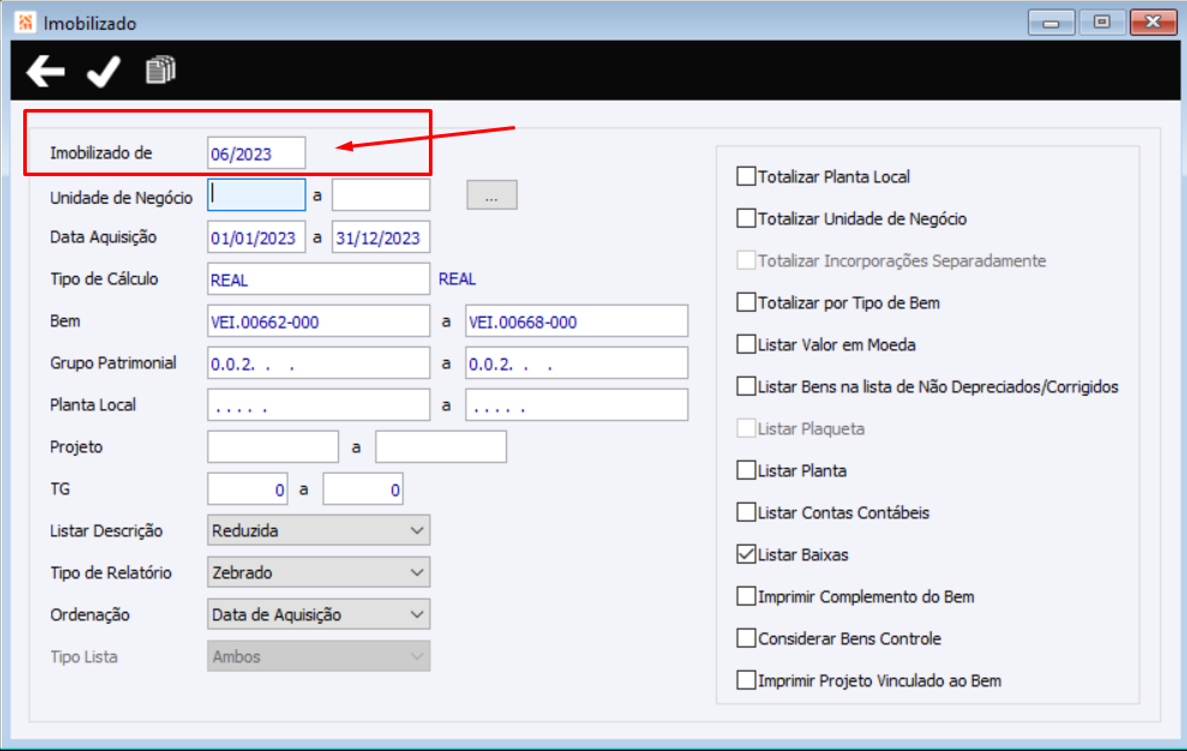Viewport: 1187px width, 751px height.
Task: Click first Planta Local field
Action: coord(319,405)
